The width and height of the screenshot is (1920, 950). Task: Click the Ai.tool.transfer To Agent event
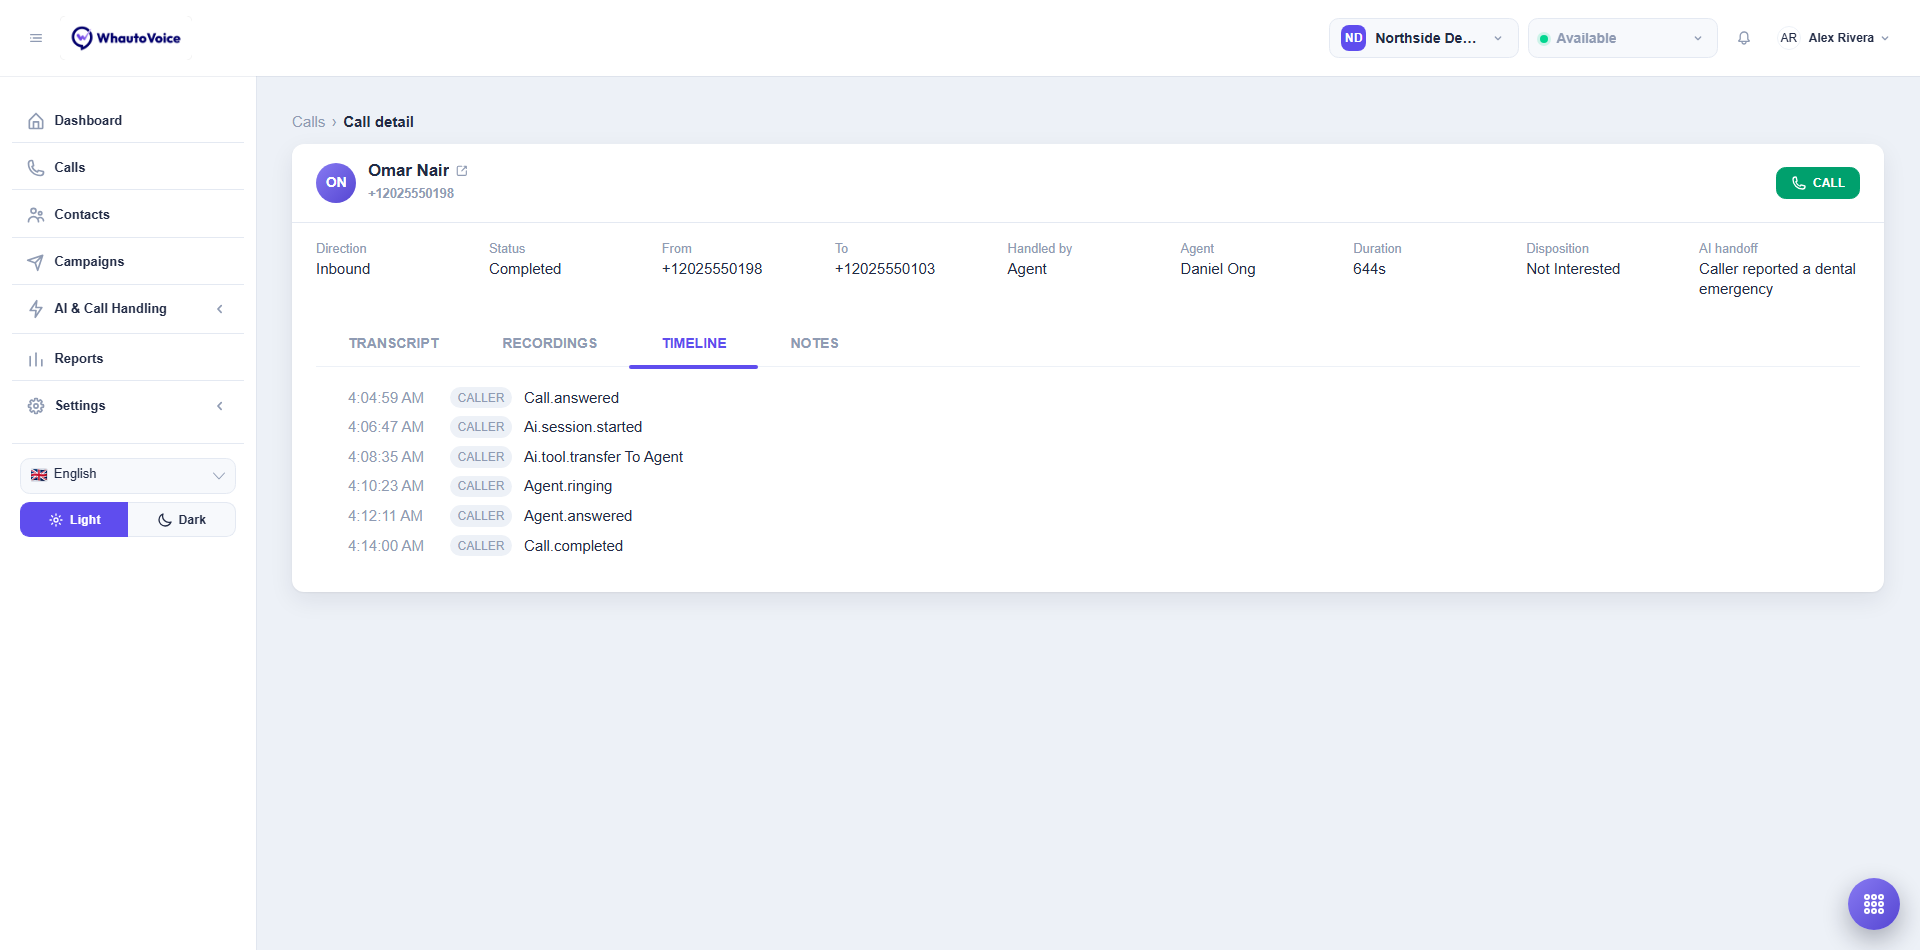pos(603,457)
